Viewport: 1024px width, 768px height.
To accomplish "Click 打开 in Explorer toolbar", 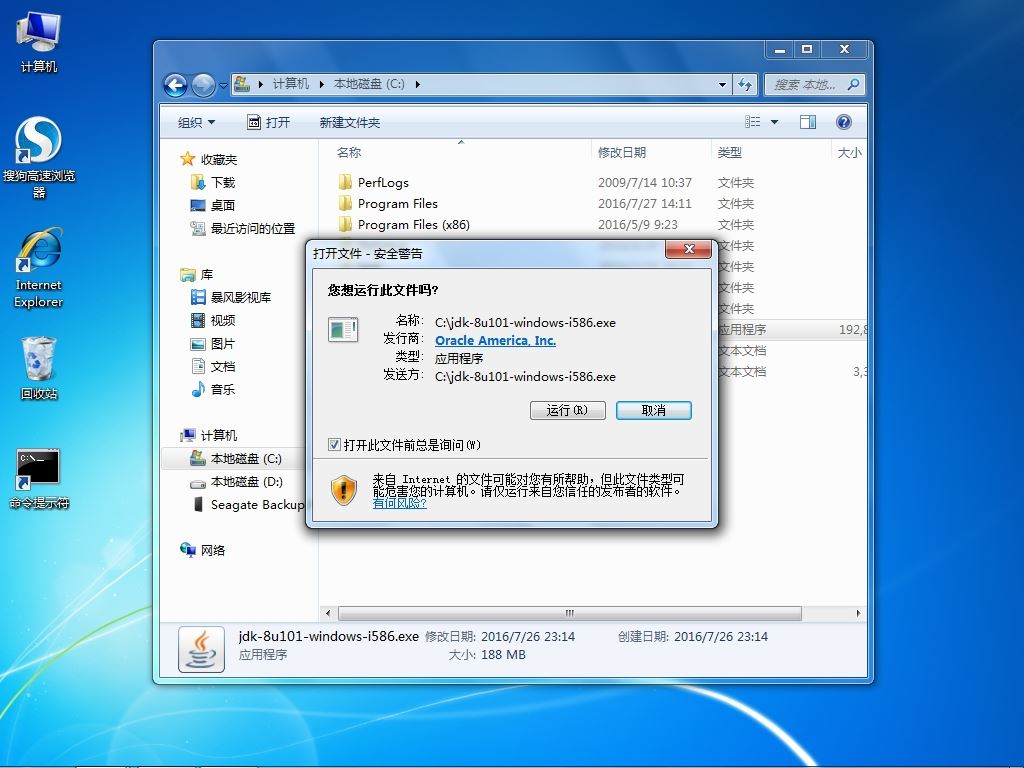I will [268, 122].
